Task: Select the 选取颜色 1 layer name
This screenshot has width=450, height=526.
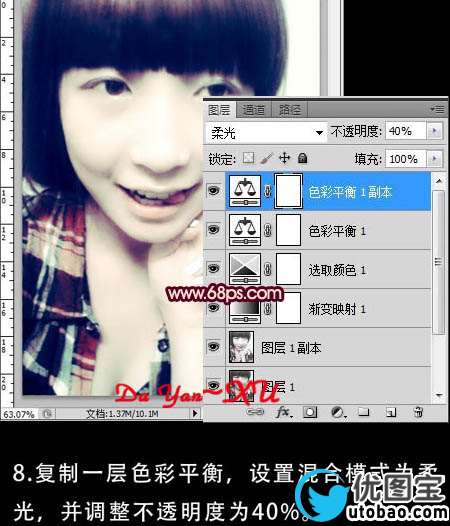Action: pos(337,270)
